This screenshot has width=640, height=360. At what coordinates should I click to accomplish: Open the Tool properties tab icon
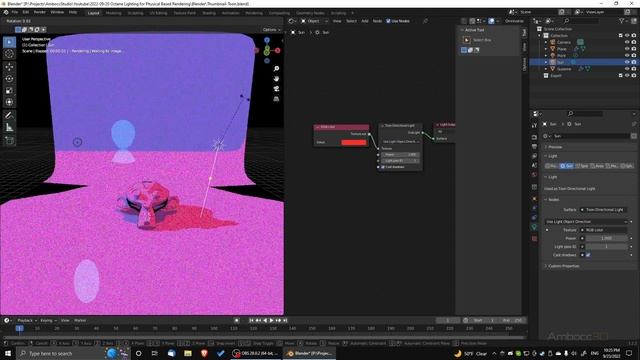[534, 125]
